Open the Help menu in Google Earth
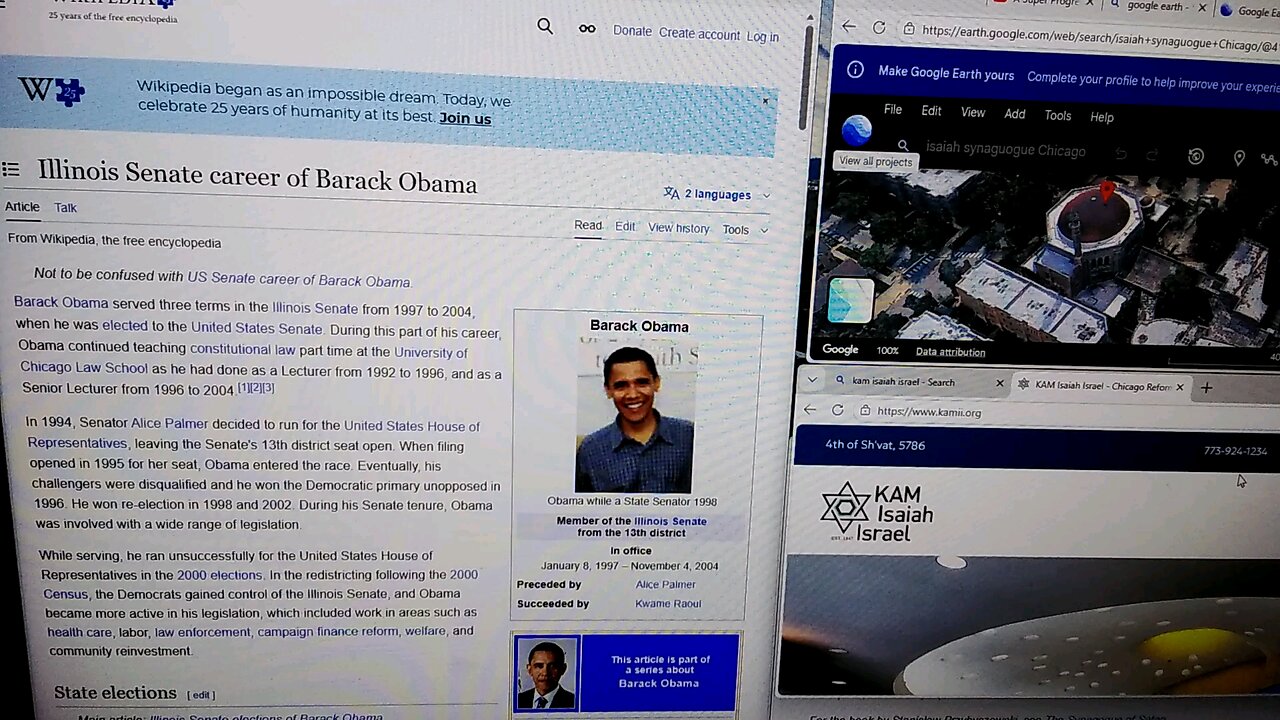The image size is (1280, 720). pos(1101,117)
